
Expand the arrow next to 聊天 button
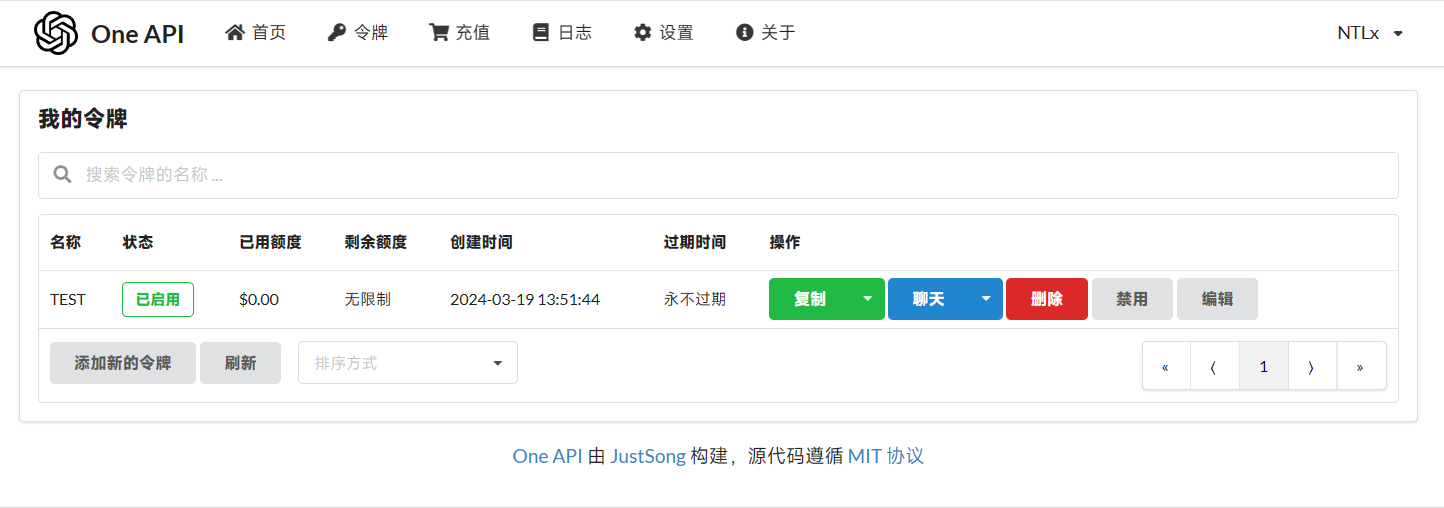(x=986, y=299)
